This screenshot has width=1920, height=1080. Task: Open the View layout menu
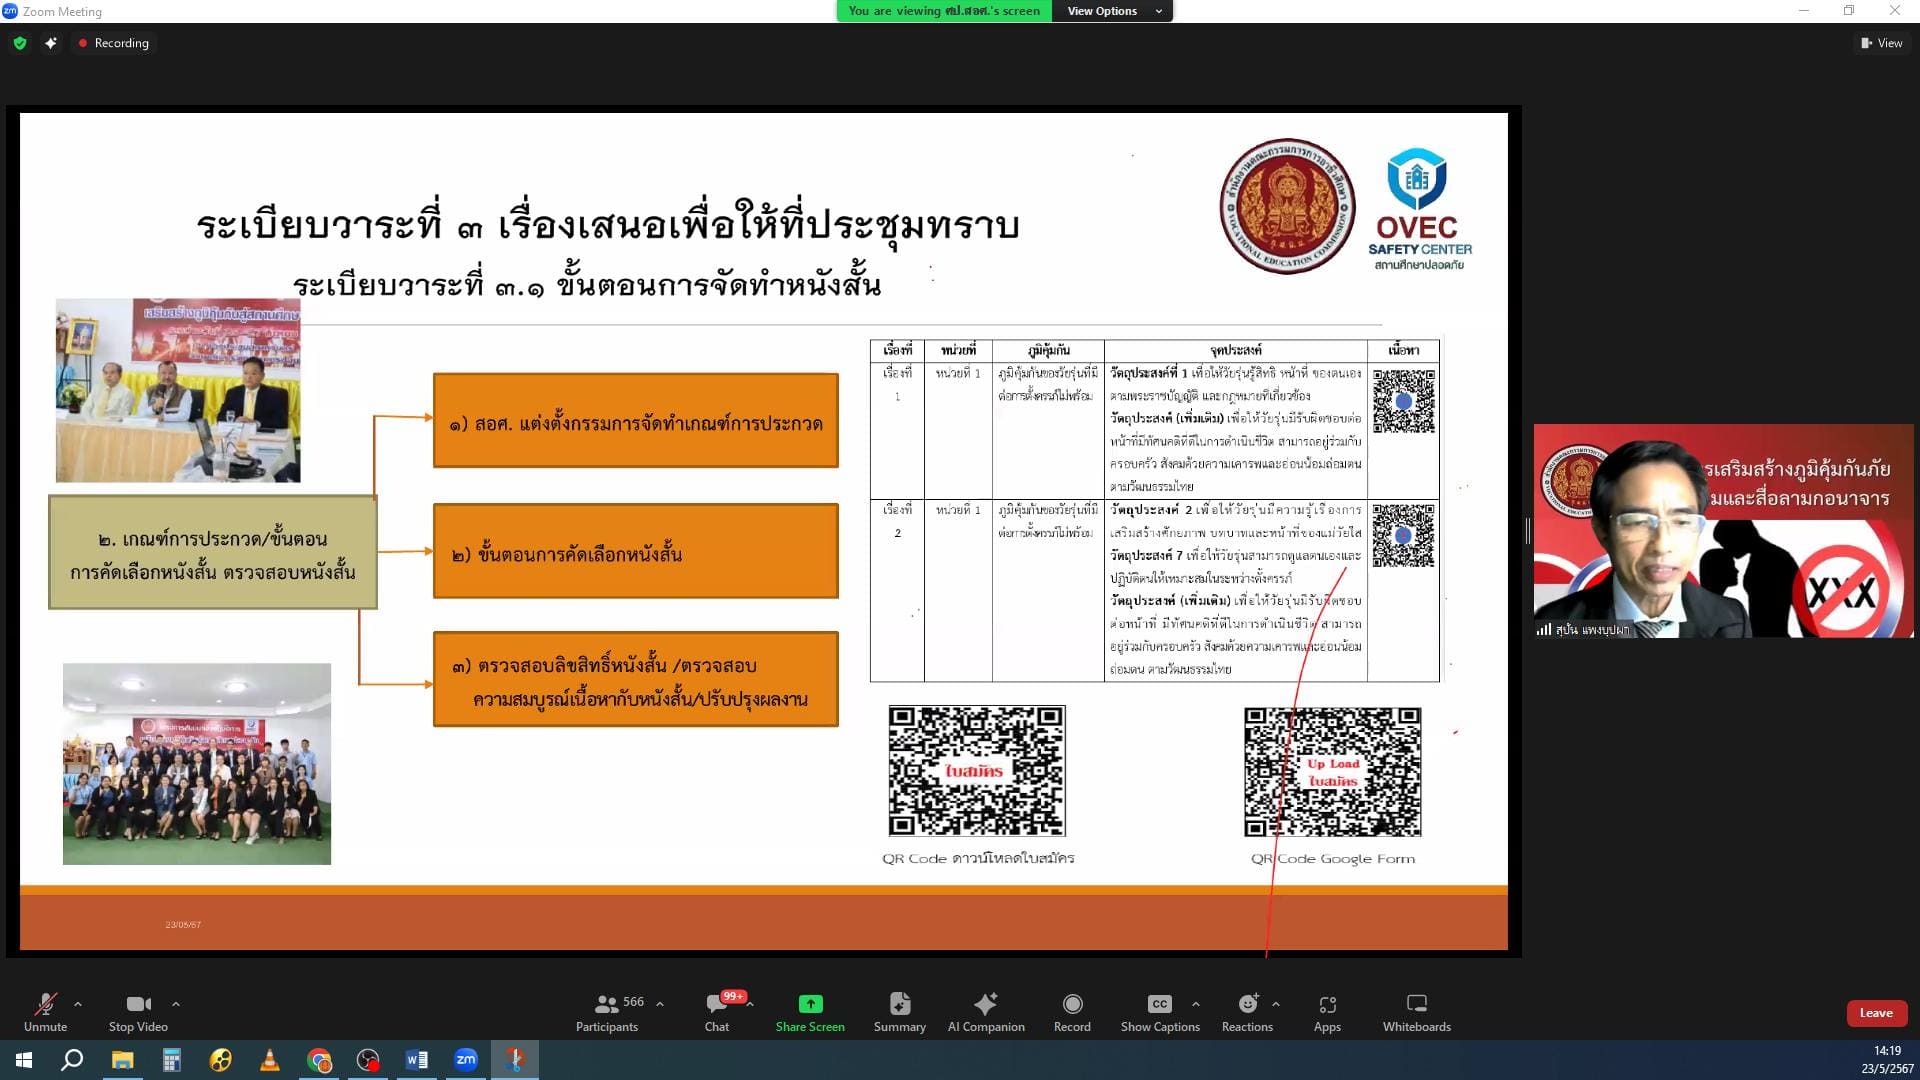point(1881,43)
